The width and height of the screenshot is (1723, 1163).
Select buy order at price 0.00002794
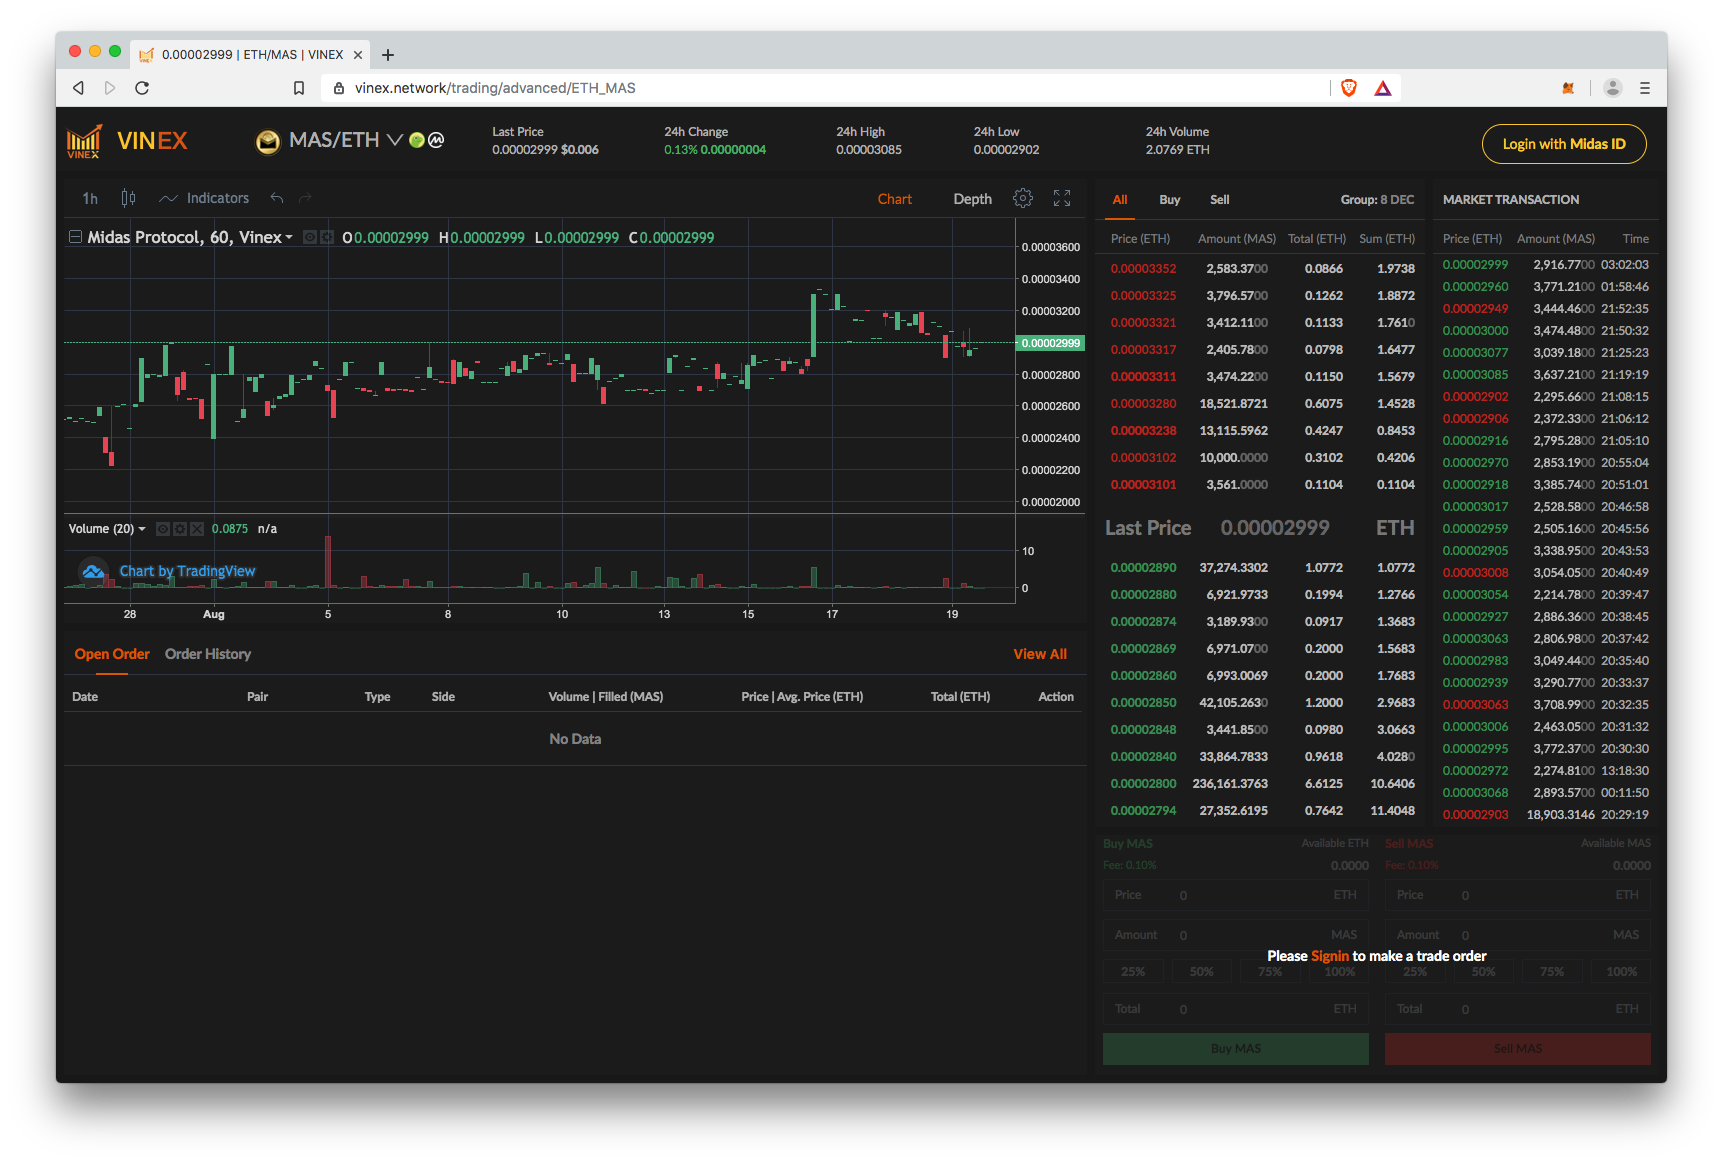[1262, 811]
